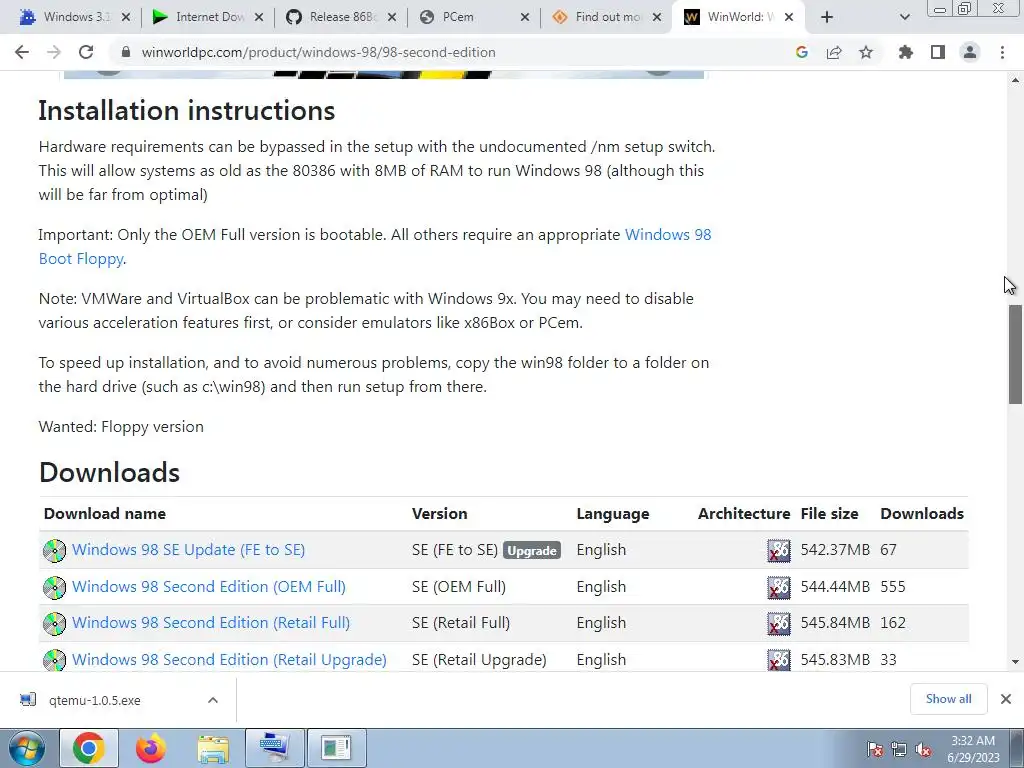The width and height of the screenshot is (1024, 768).
Task: Click x86 architecture icon in 542.37MB row
Action: click(x=778, y=551)
